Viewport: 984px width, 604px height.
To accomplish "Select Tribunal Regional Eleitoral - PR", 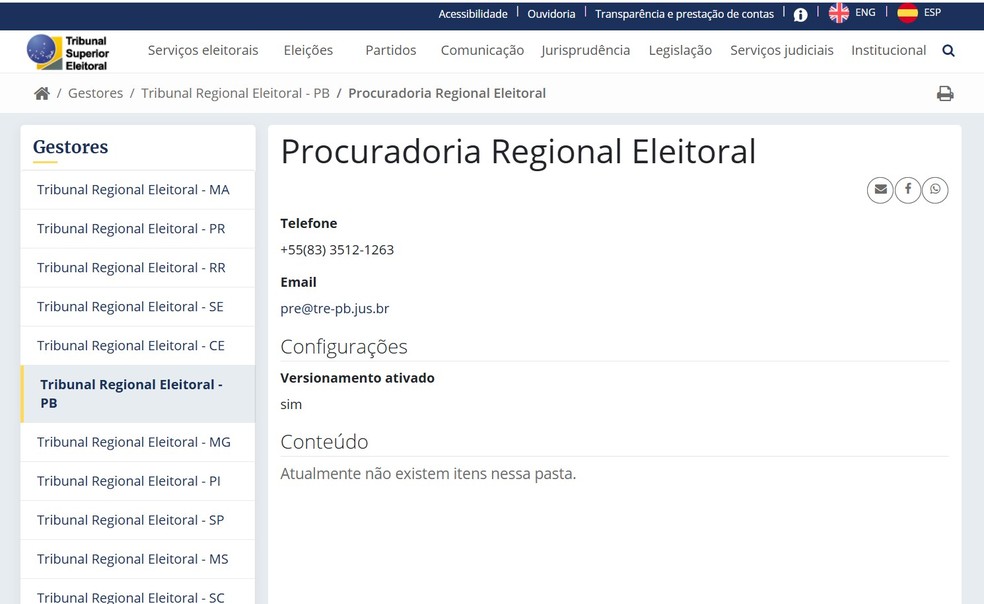I will tap(138, 229).
